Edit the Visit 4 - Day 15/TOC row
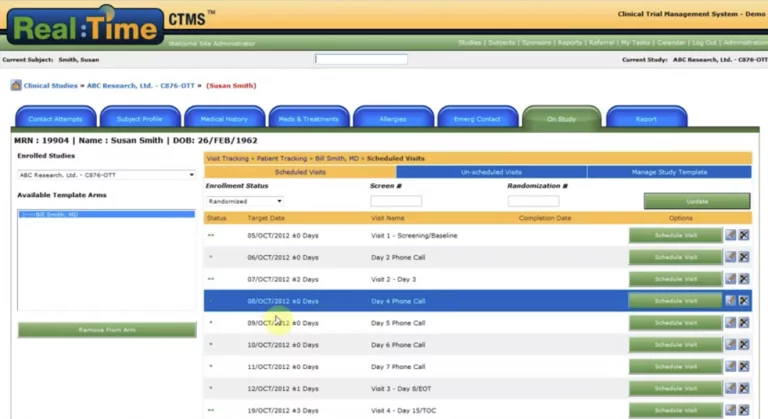 [730, 410]
